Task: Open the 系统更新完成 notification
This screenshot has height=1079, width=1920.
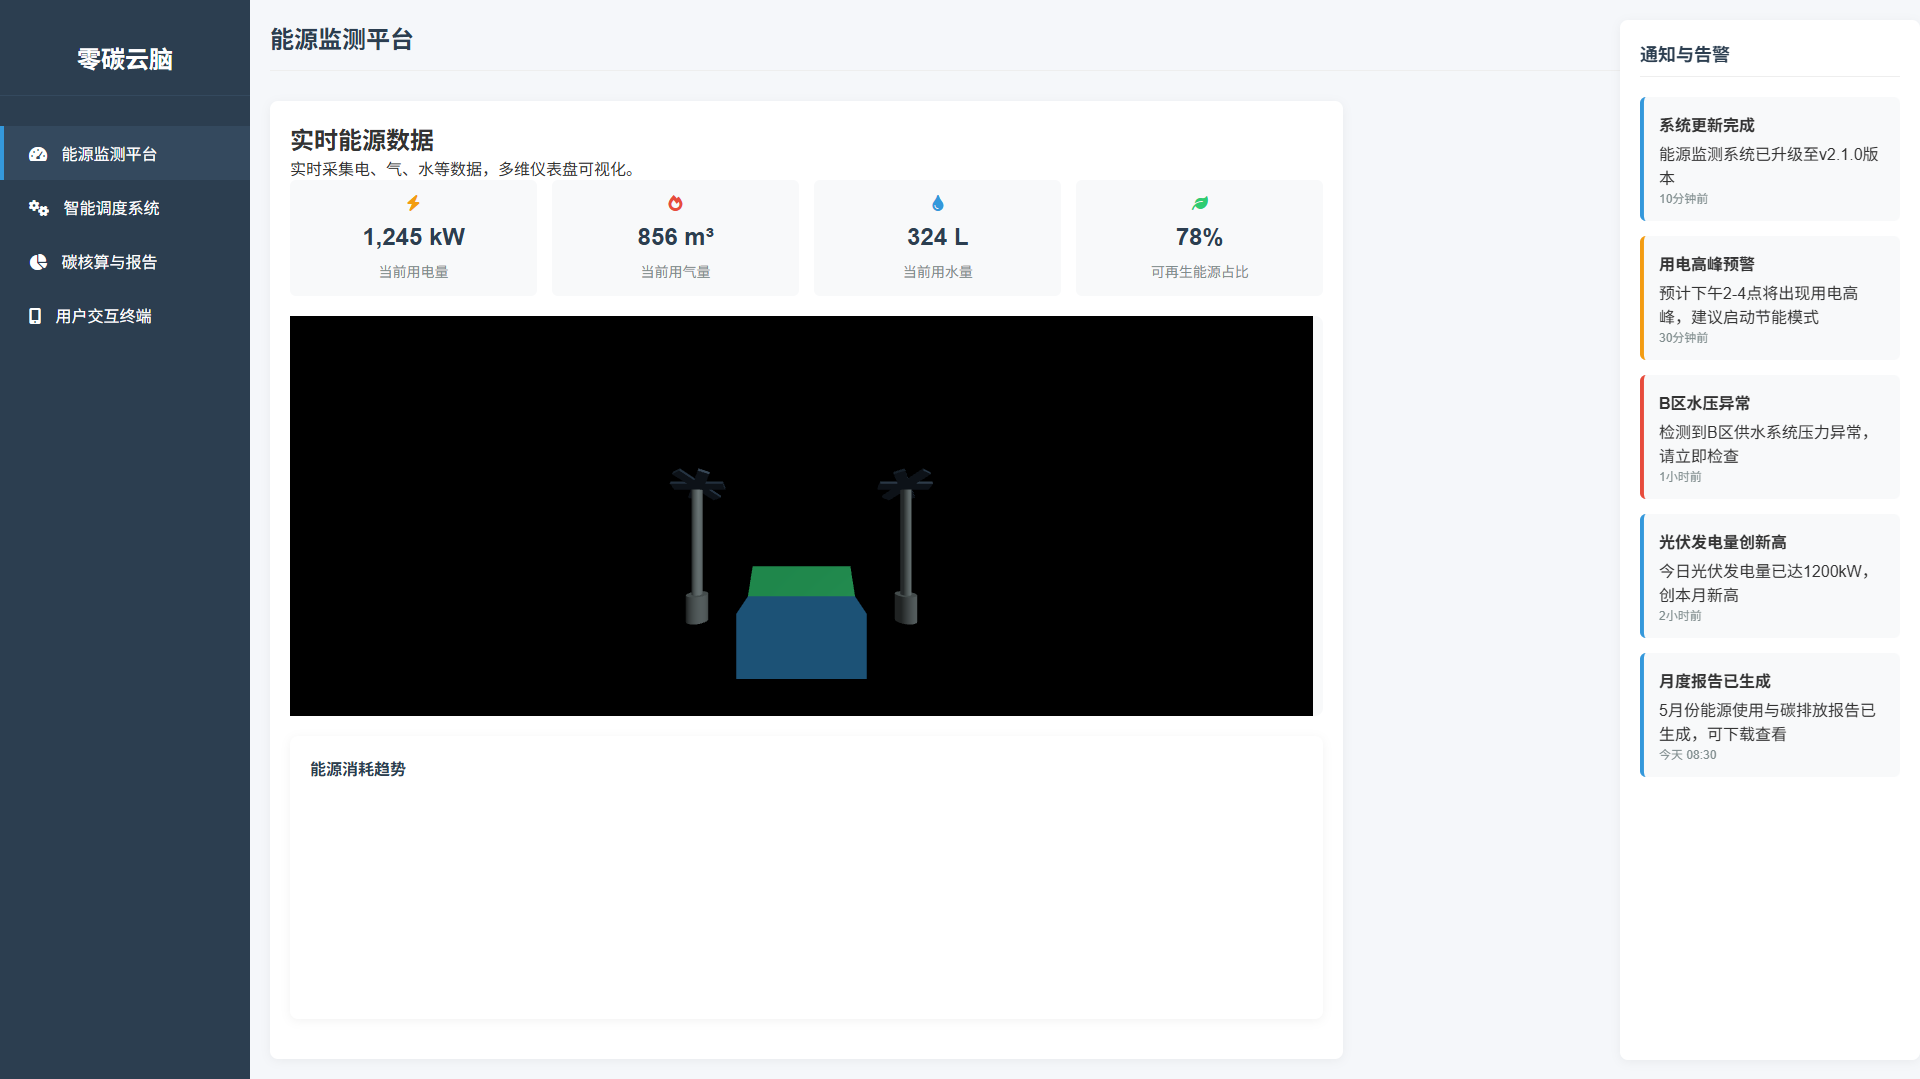Action: pyautogui.click(x=1769, y=159)
